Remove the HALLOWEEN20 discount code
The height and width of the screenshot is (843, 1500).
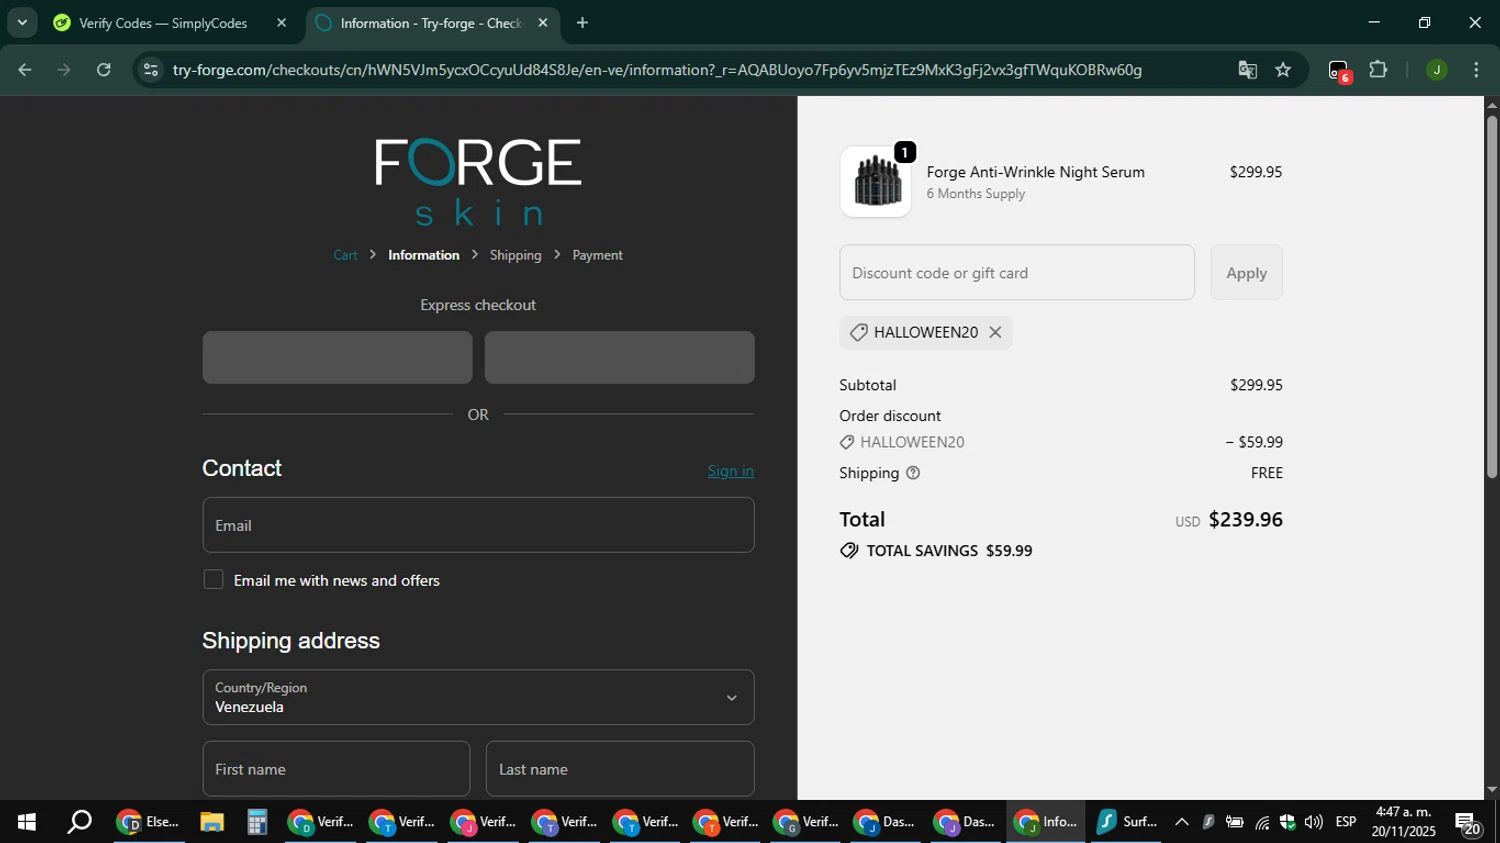pyautogui.click(x=995, y=333)
